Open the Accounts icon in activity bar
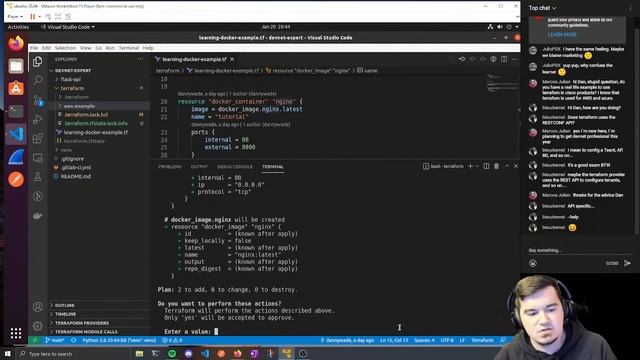Image resolution: width=640 pixels, height=360 pixels. pyautogui.click(x=38, y=307)
